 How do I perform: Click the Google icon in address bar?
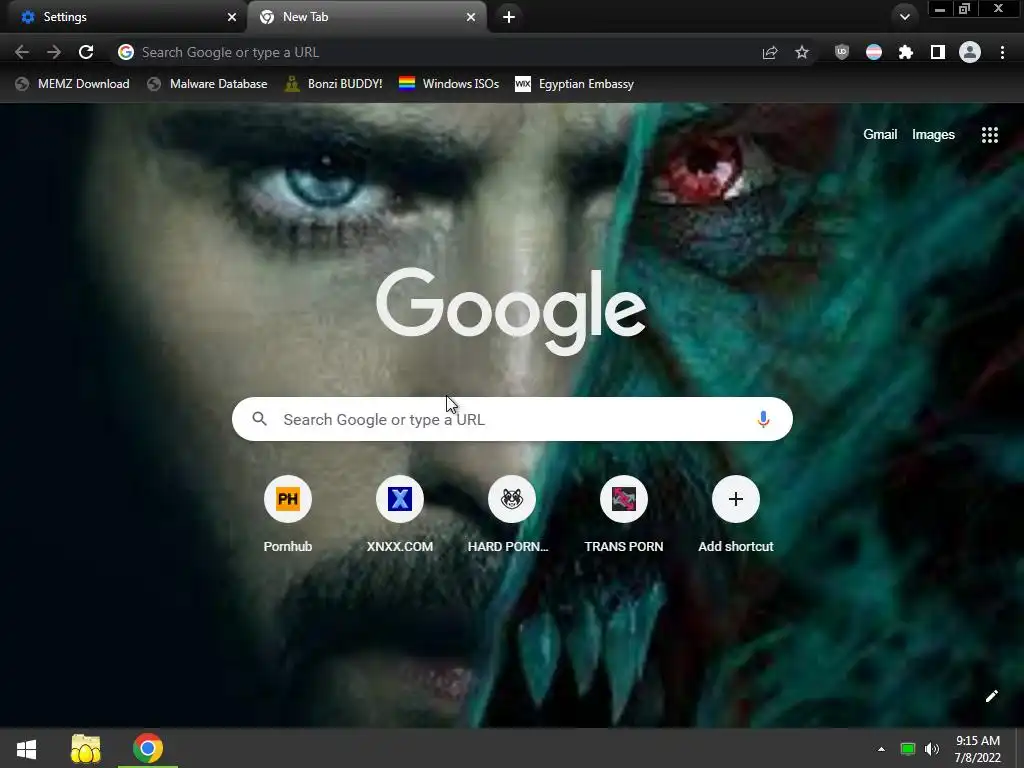click(x=126, y=52)
